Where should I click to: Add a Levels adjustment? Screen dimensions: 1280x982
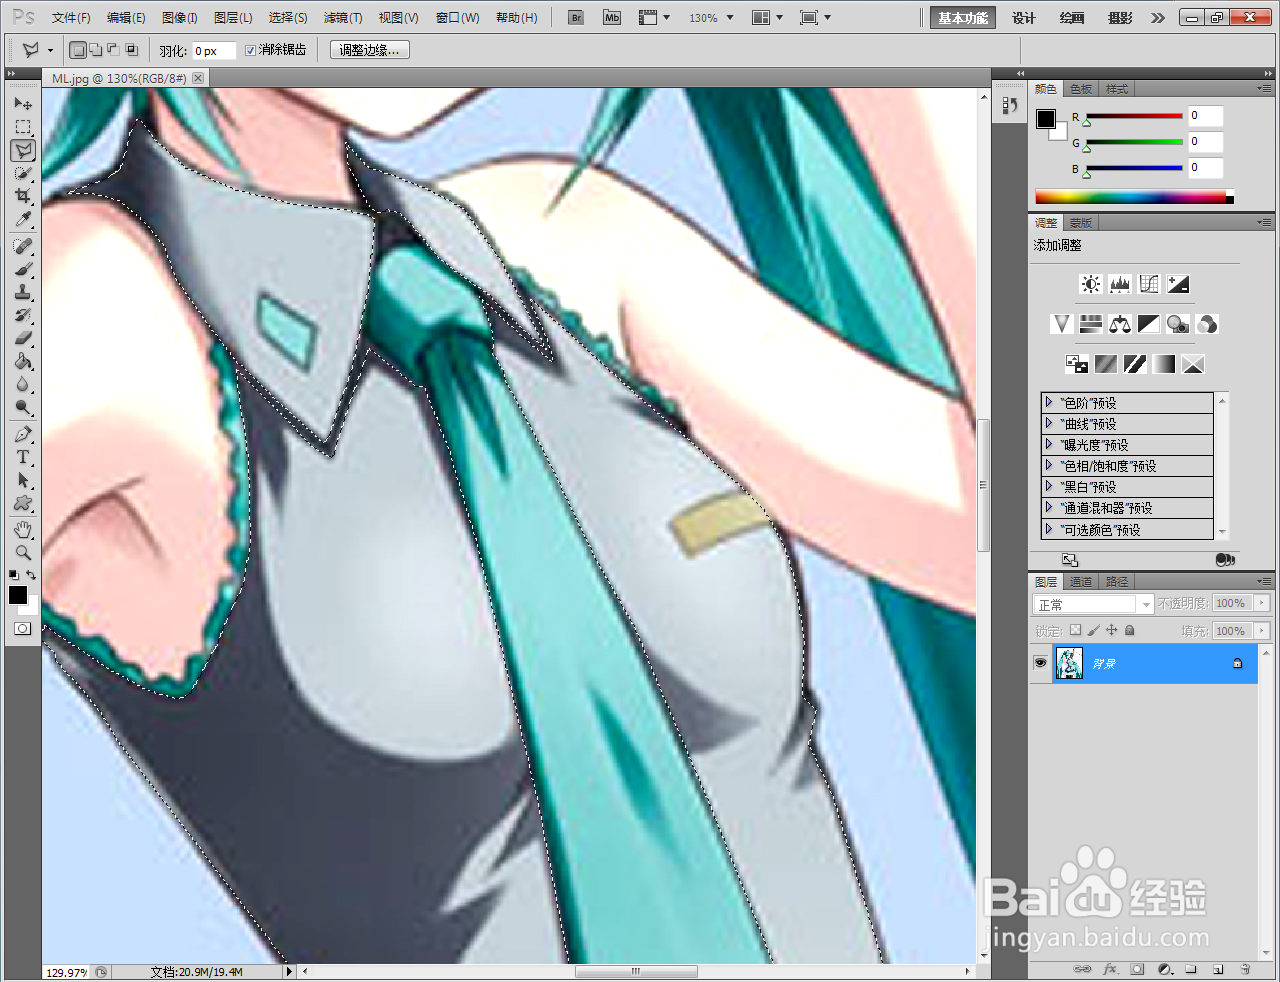pos(1120,285)
